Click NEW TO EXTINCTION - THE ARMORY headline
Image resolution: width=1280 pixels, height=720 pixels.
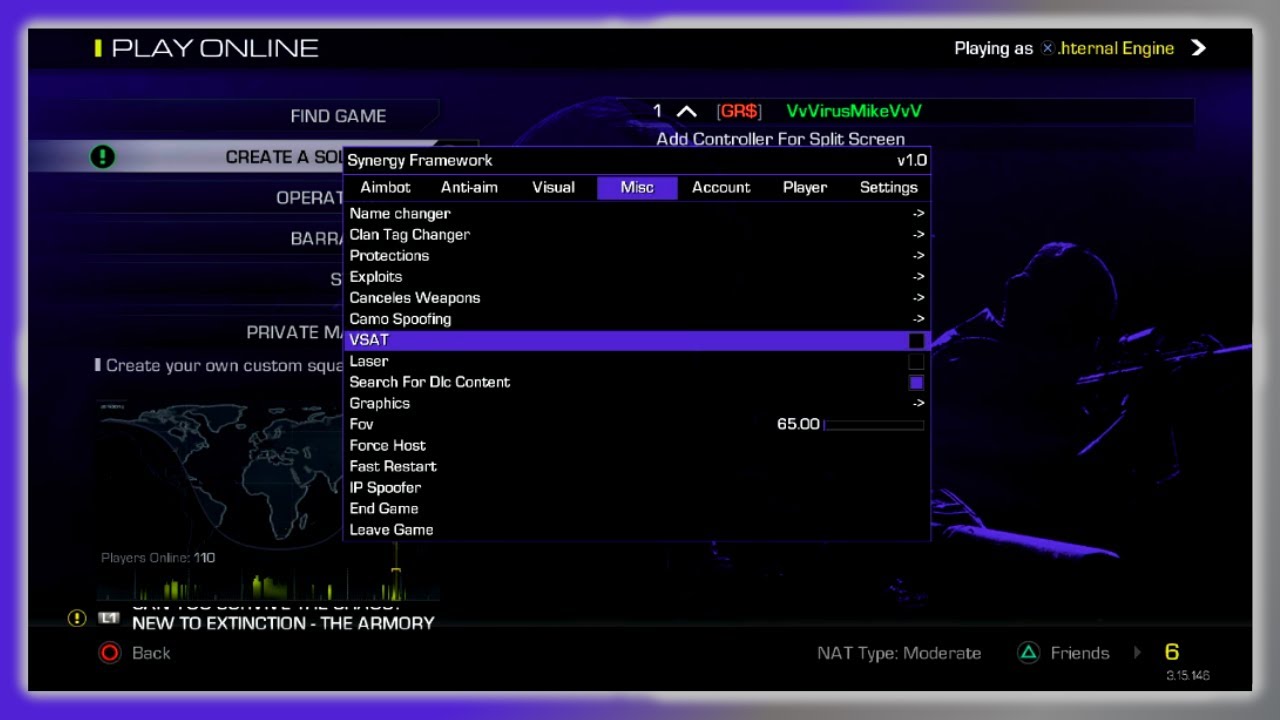tap(283, 623)
